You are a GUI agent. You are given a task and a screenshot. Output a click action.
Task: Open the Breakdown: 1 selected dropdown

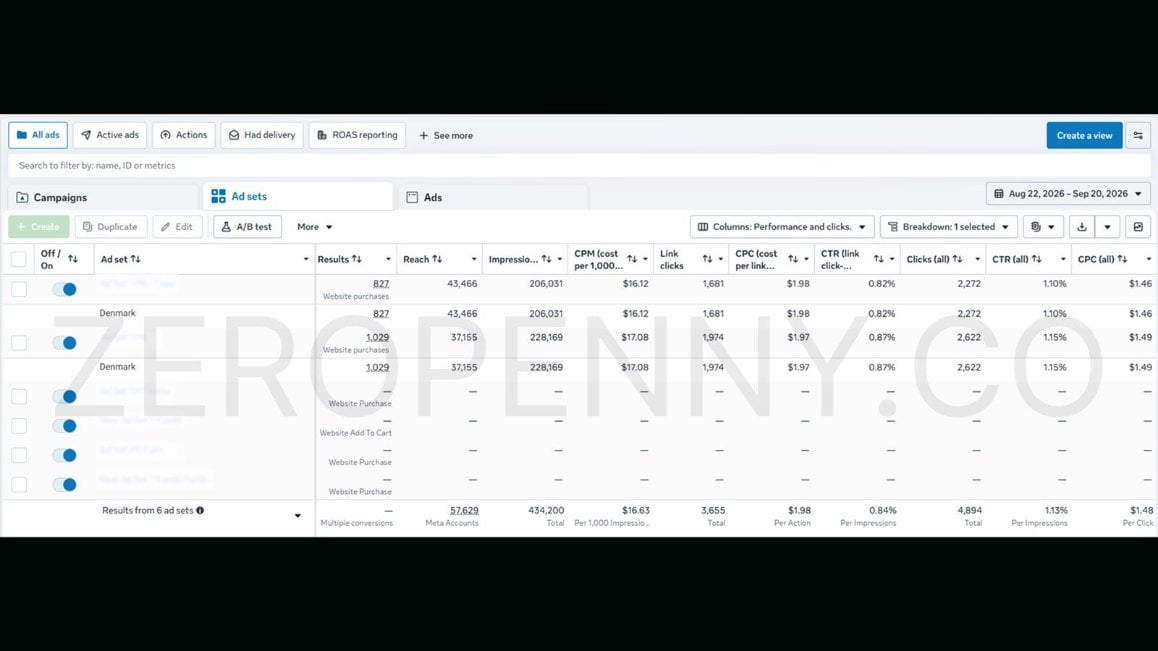(x=949, y=227)
